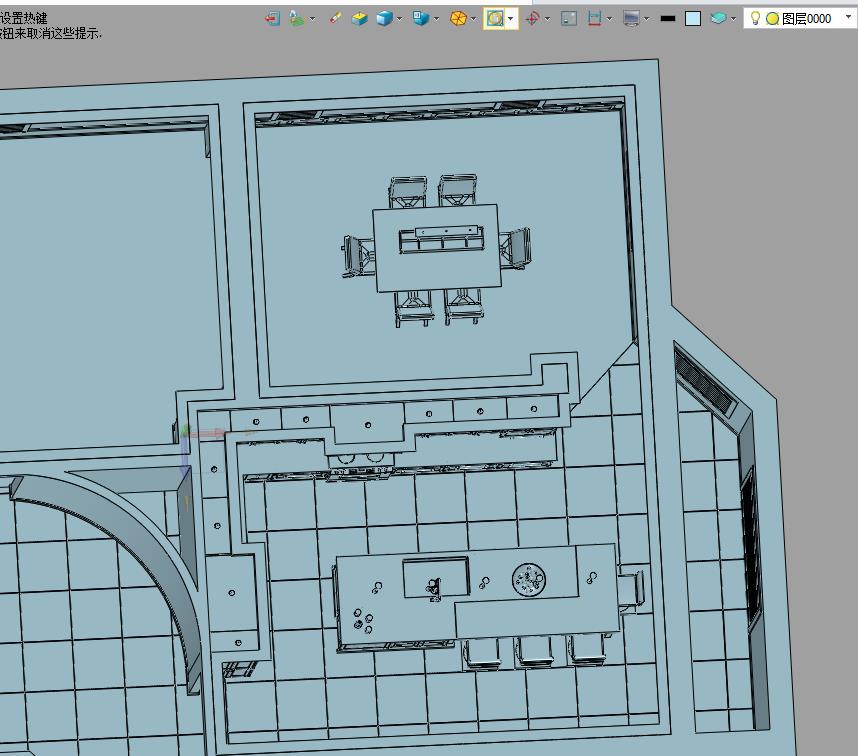The height and width of the screenshot is (756, 858).
Task: Expand the monitor display dropdown arrow
Action: tap(647, 19)
